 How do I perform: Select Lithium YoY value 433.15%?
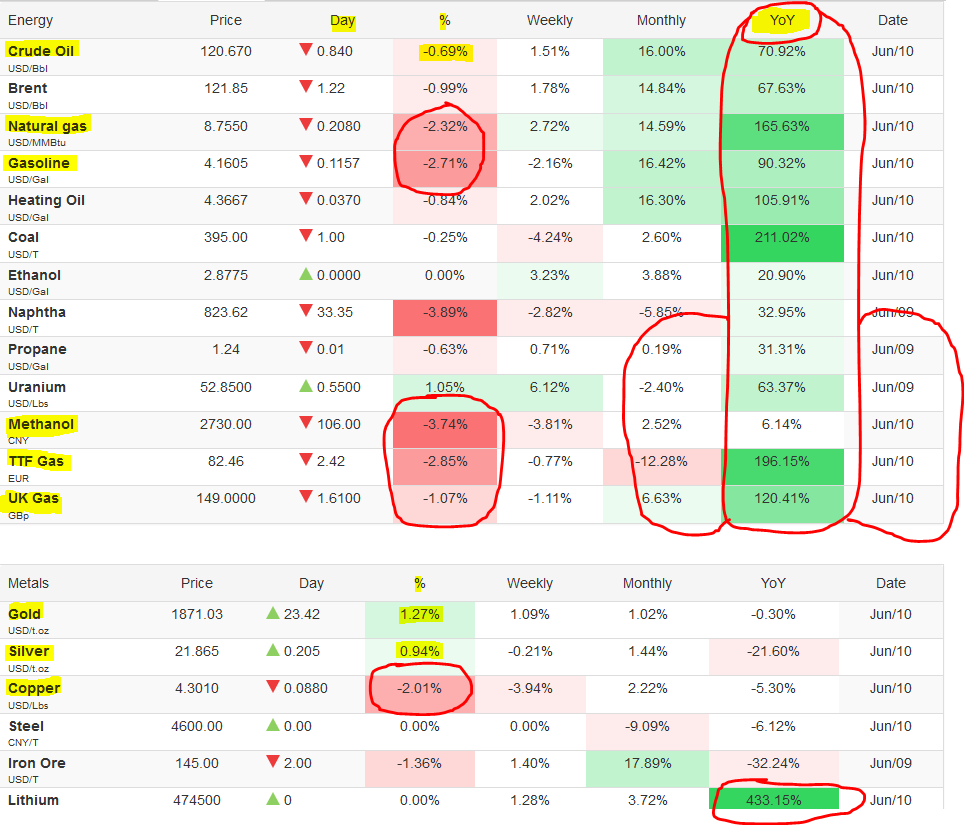pos(773,800)
